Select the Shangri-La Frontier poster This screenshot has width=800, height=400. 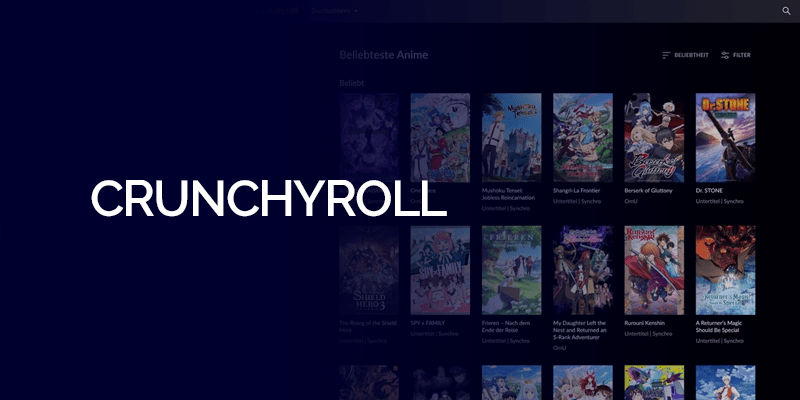point(583,138)
